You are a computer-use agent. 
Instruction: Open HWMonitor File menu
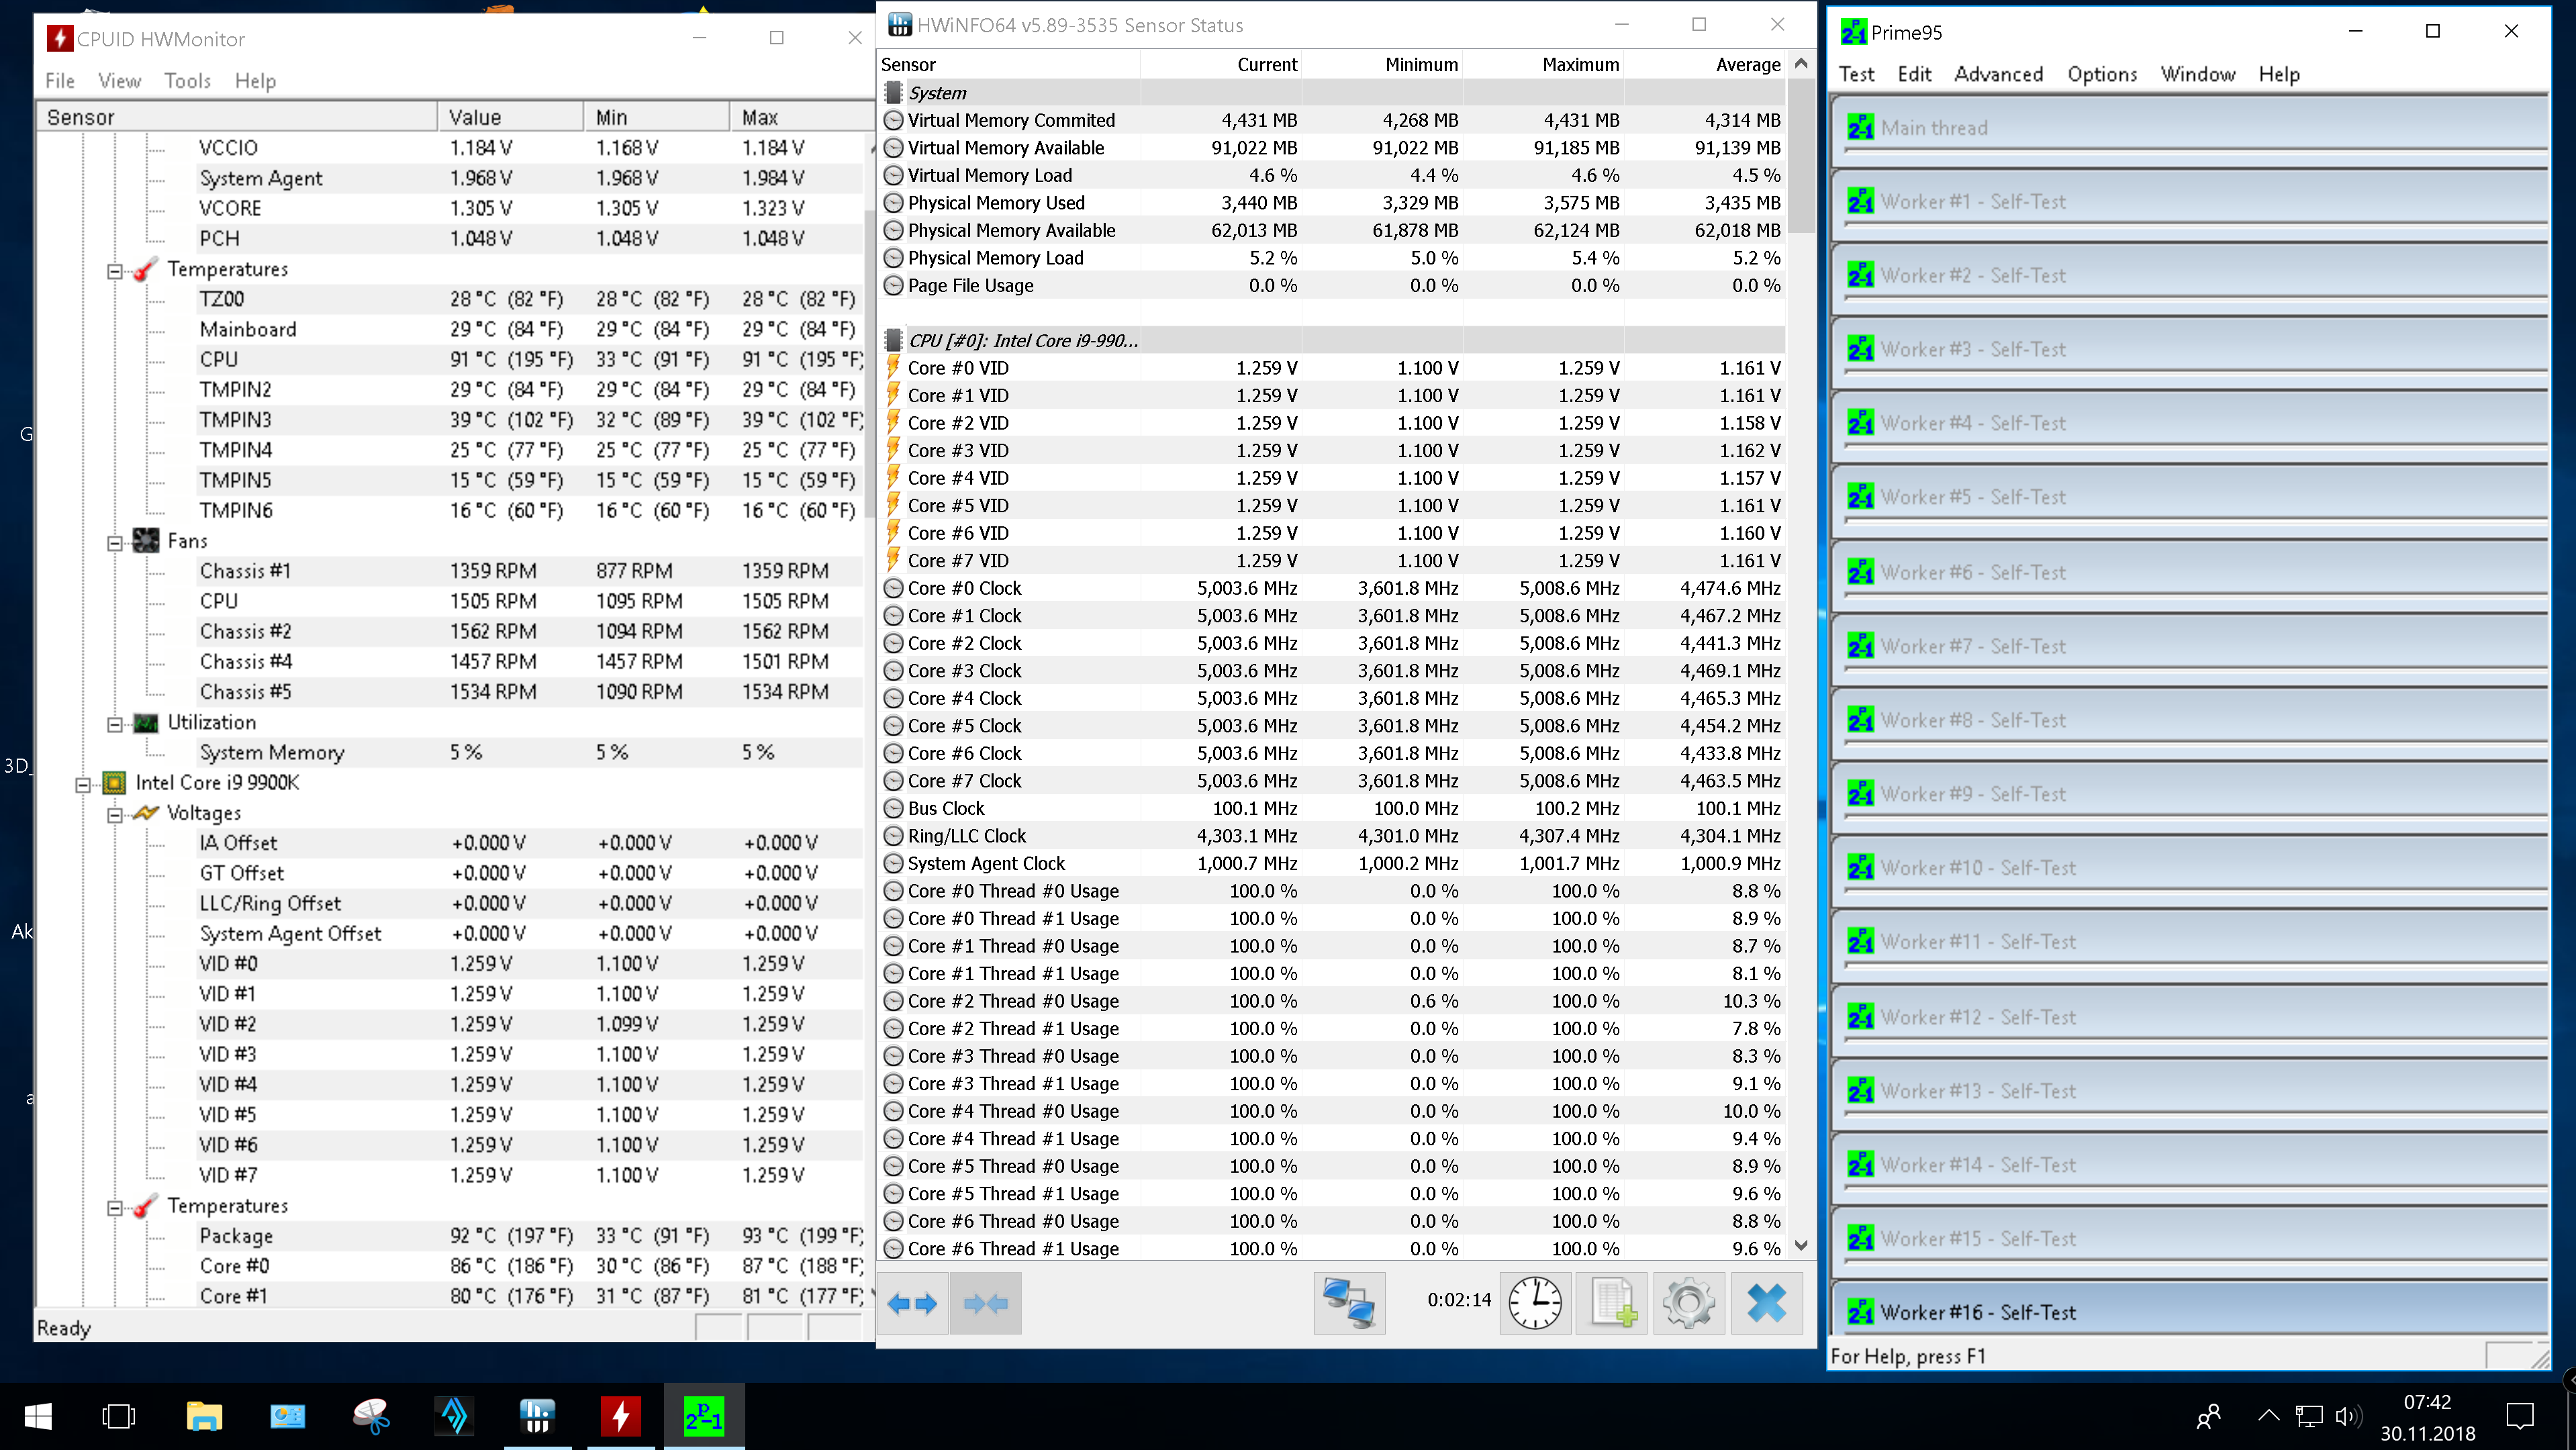tap(60, 80)
